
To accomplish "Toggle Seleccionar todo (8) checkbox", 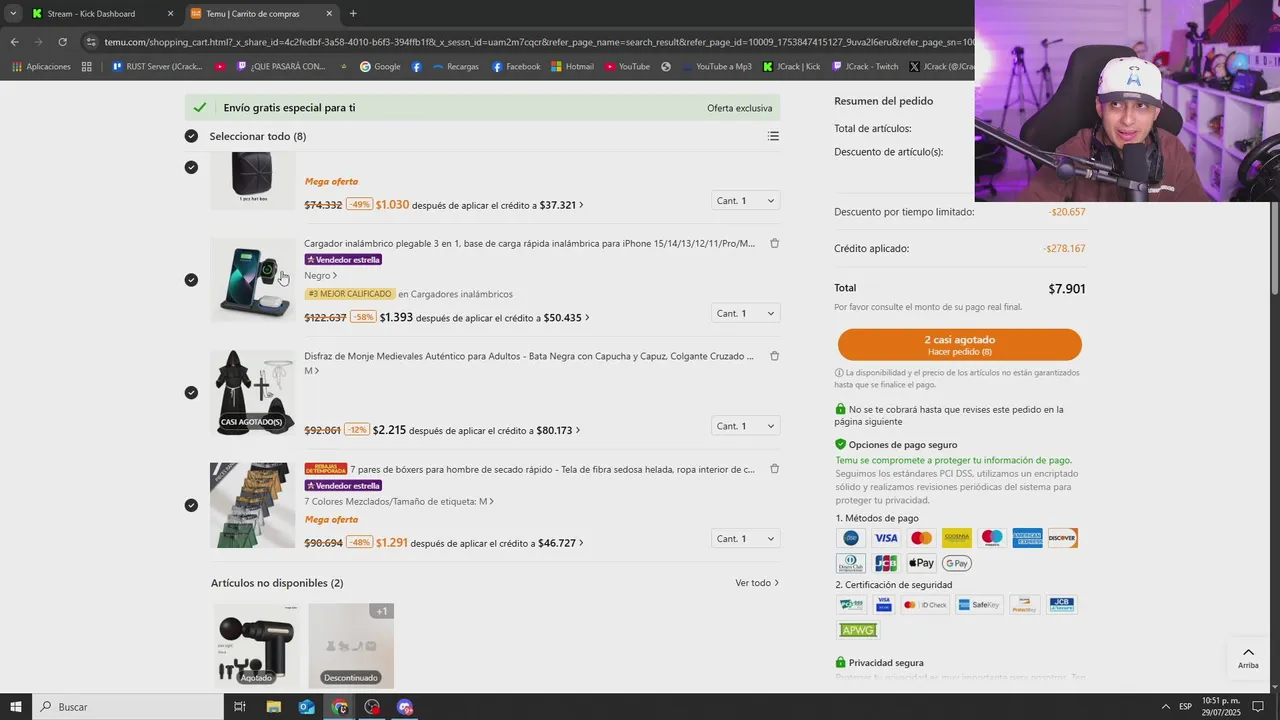I will click(x=191, y=136).
